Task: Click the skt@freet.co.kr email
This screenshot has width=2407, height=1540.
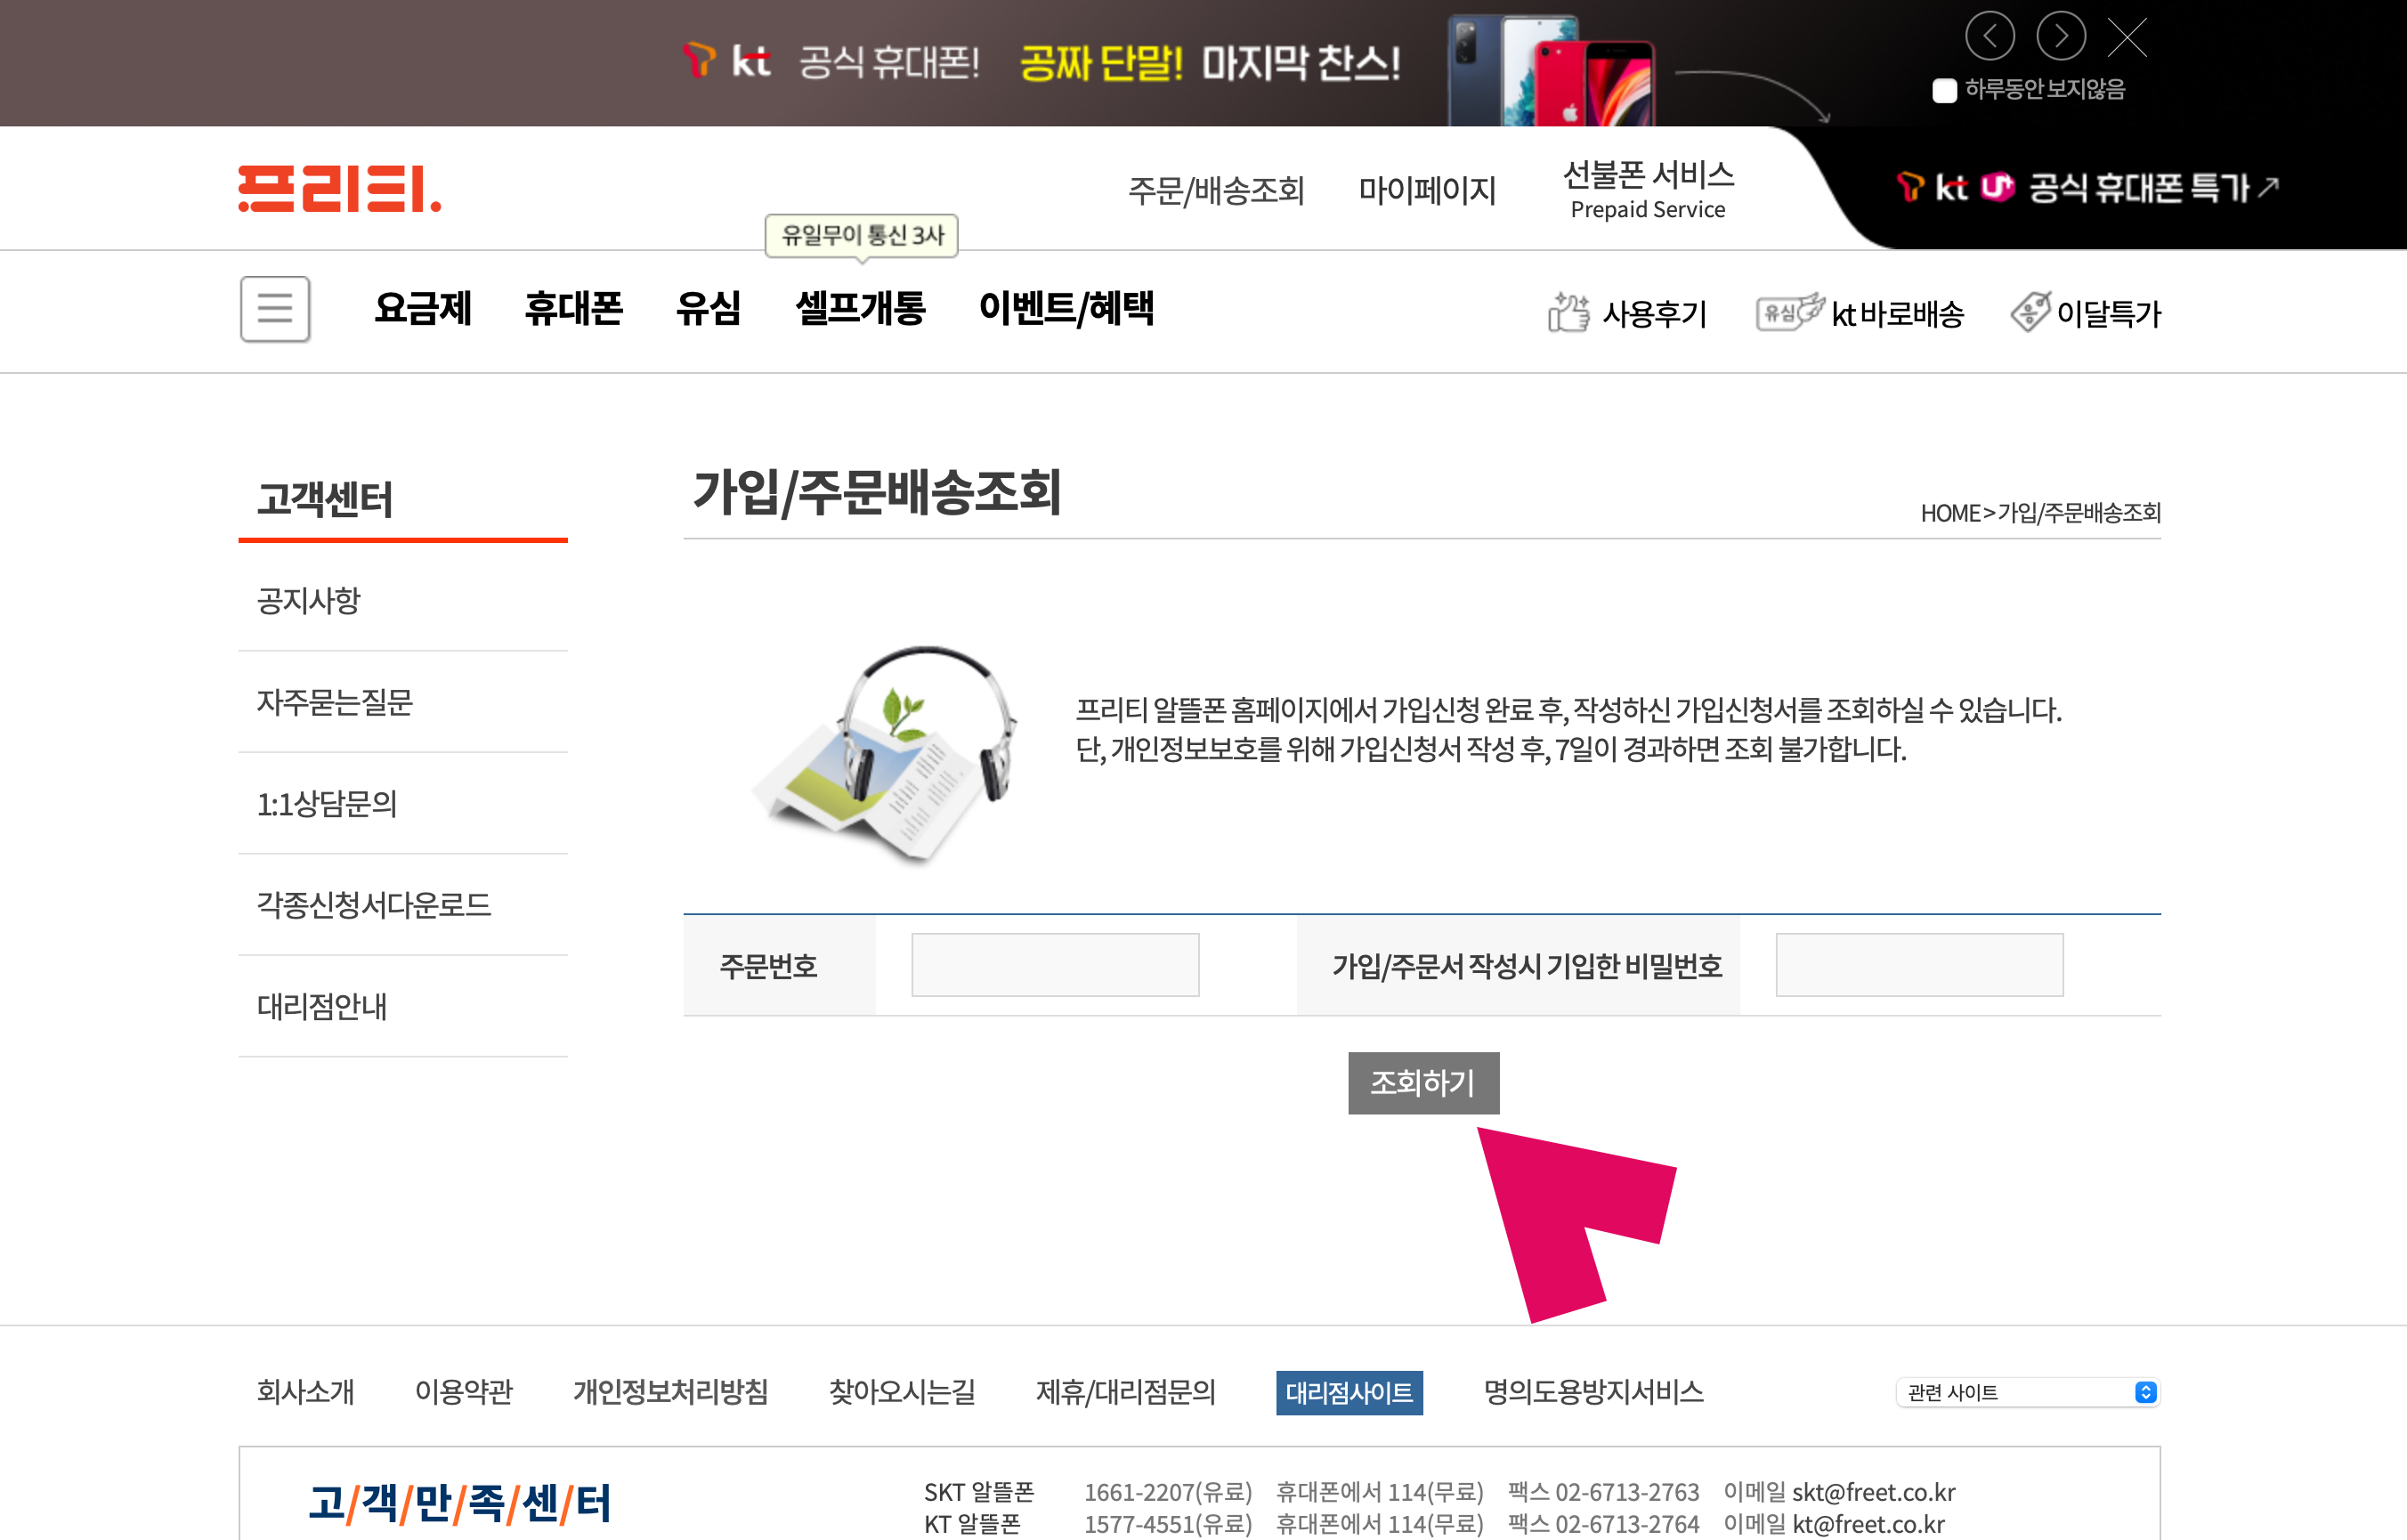Action: (x=1873, y=1492)
